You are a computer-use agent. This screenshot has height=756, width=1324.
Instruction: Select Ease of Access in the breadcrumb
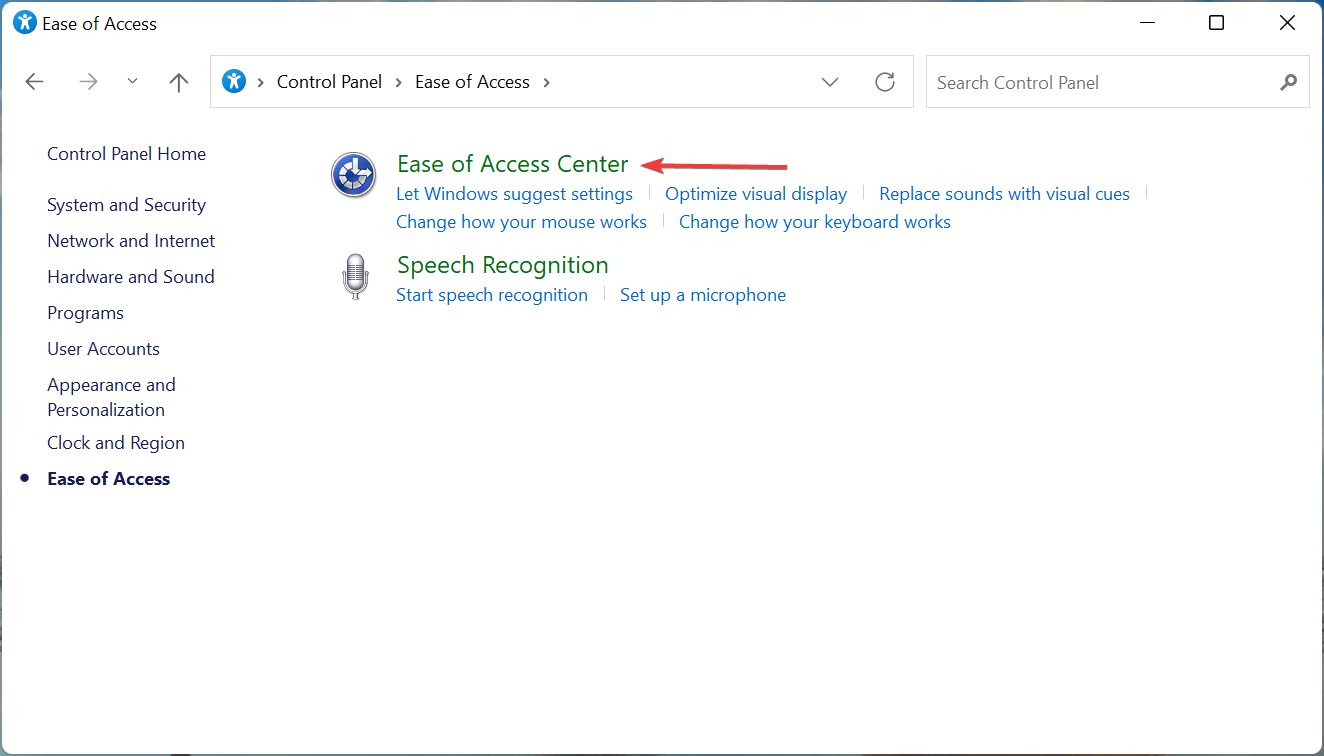(472, 82)
